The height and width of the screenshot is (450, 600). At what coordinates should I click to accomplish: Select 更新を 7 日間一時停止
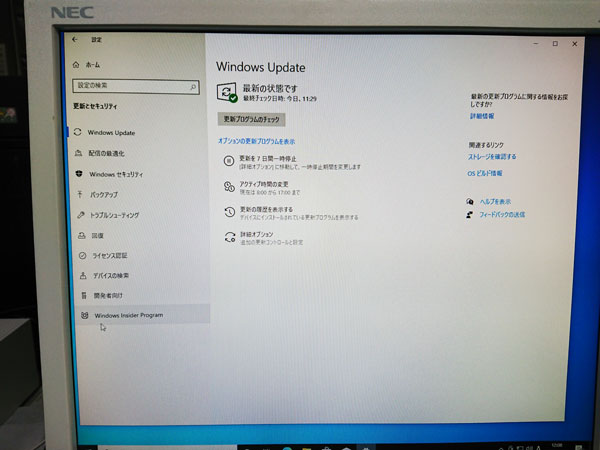pos(267,158)
